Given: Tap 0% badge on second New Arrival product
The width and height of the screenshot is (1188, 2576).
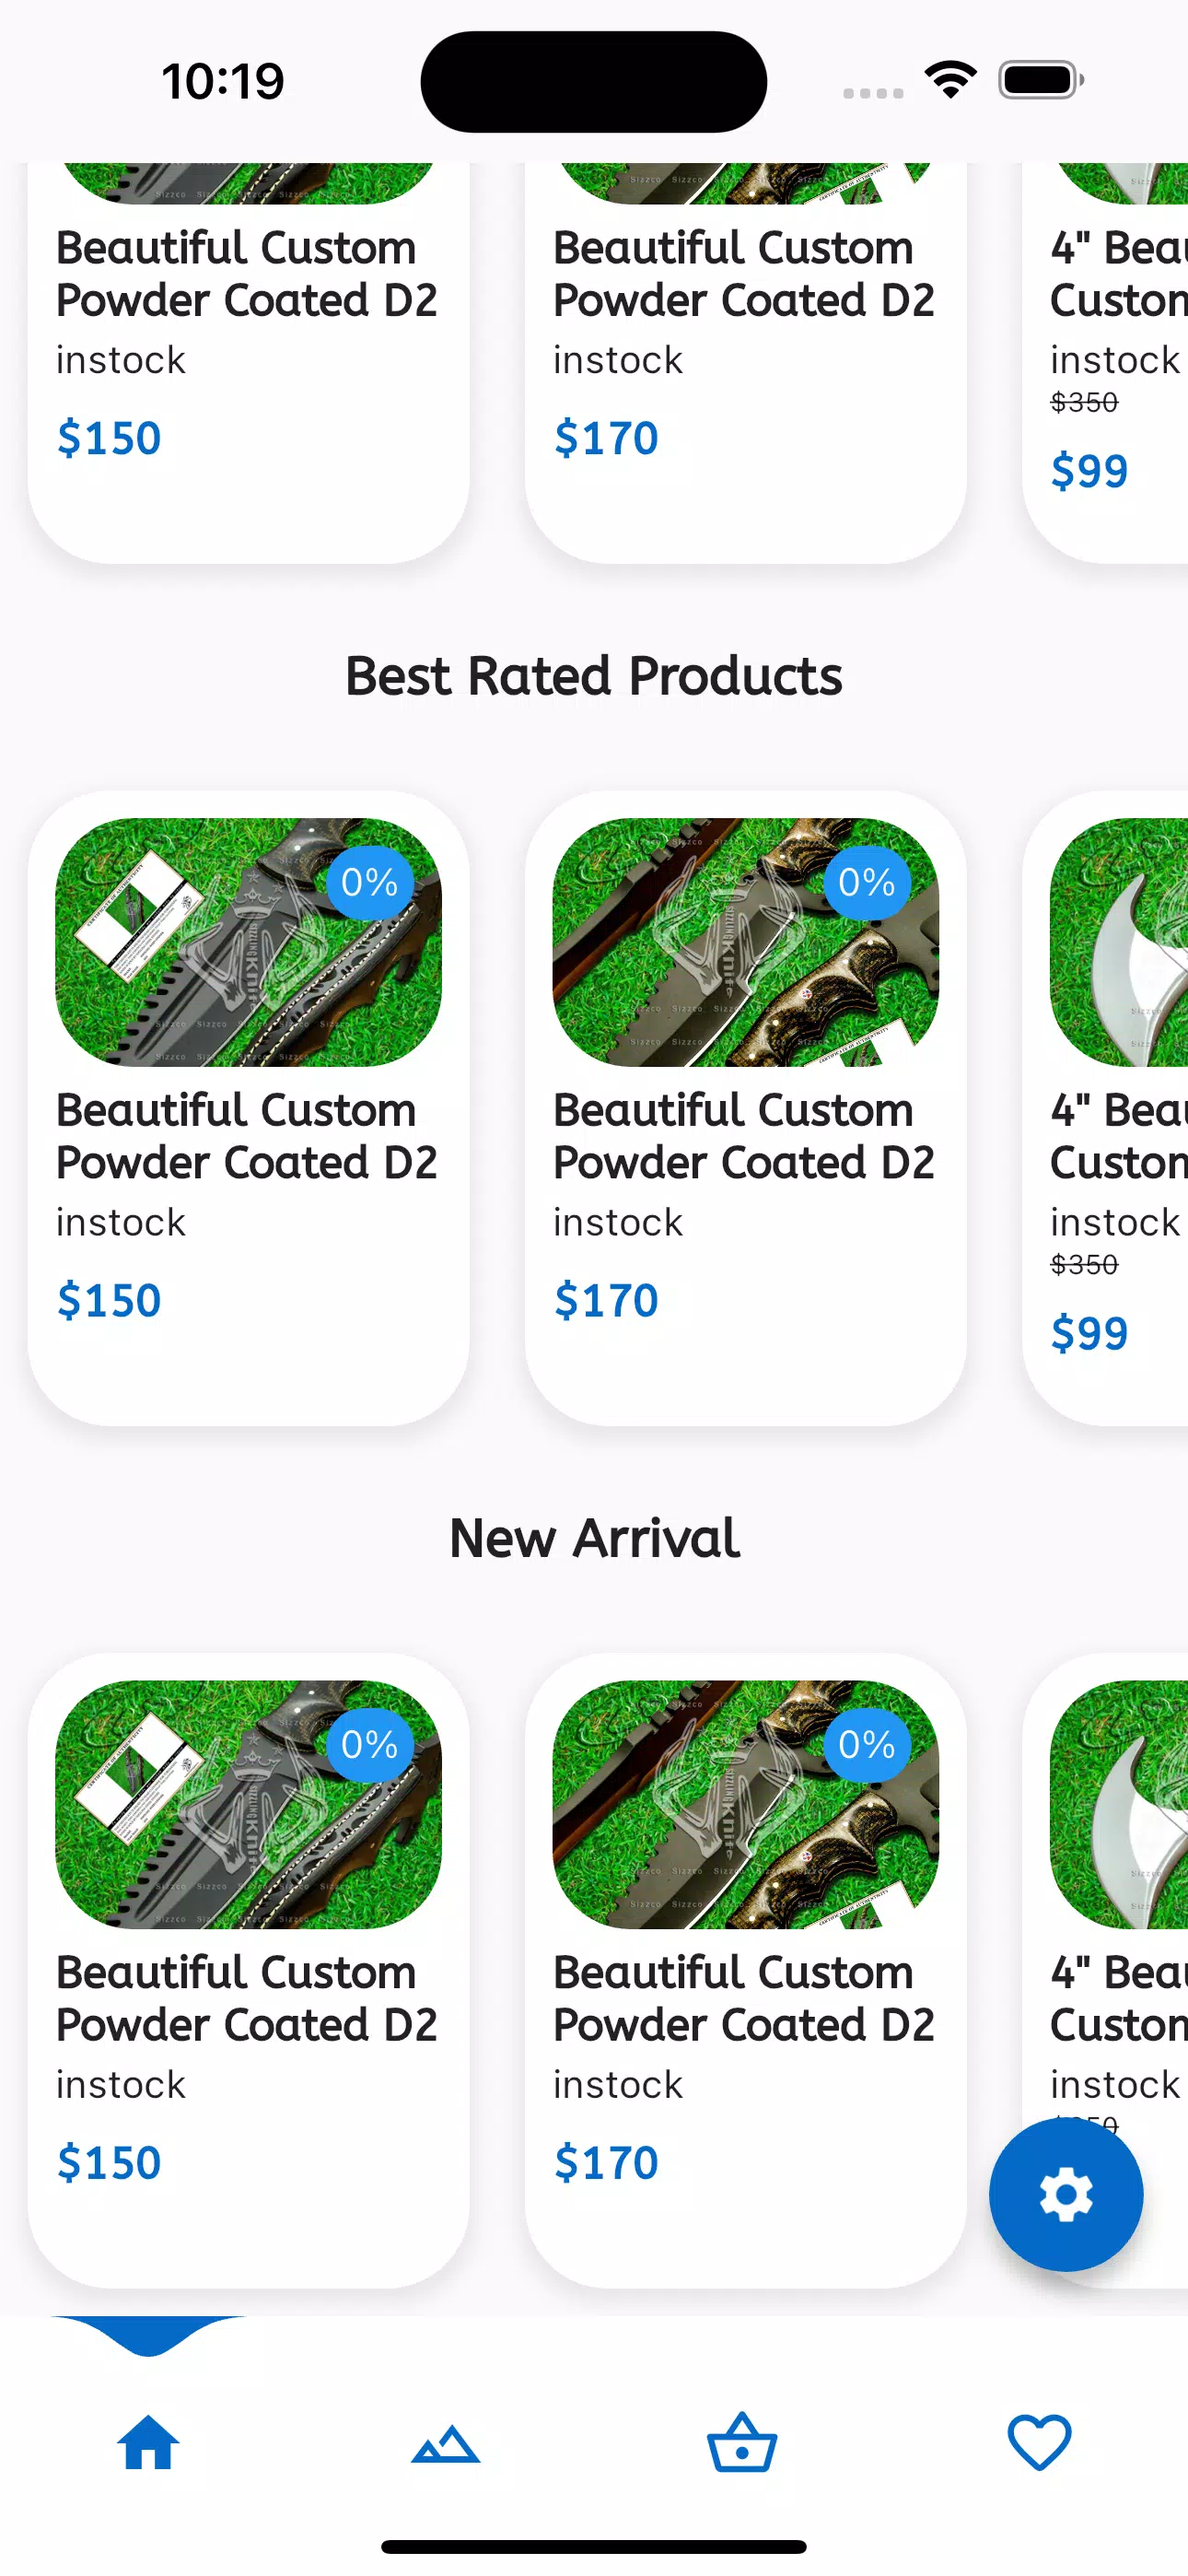Looking at the screenshot, I should [867, 1744].
